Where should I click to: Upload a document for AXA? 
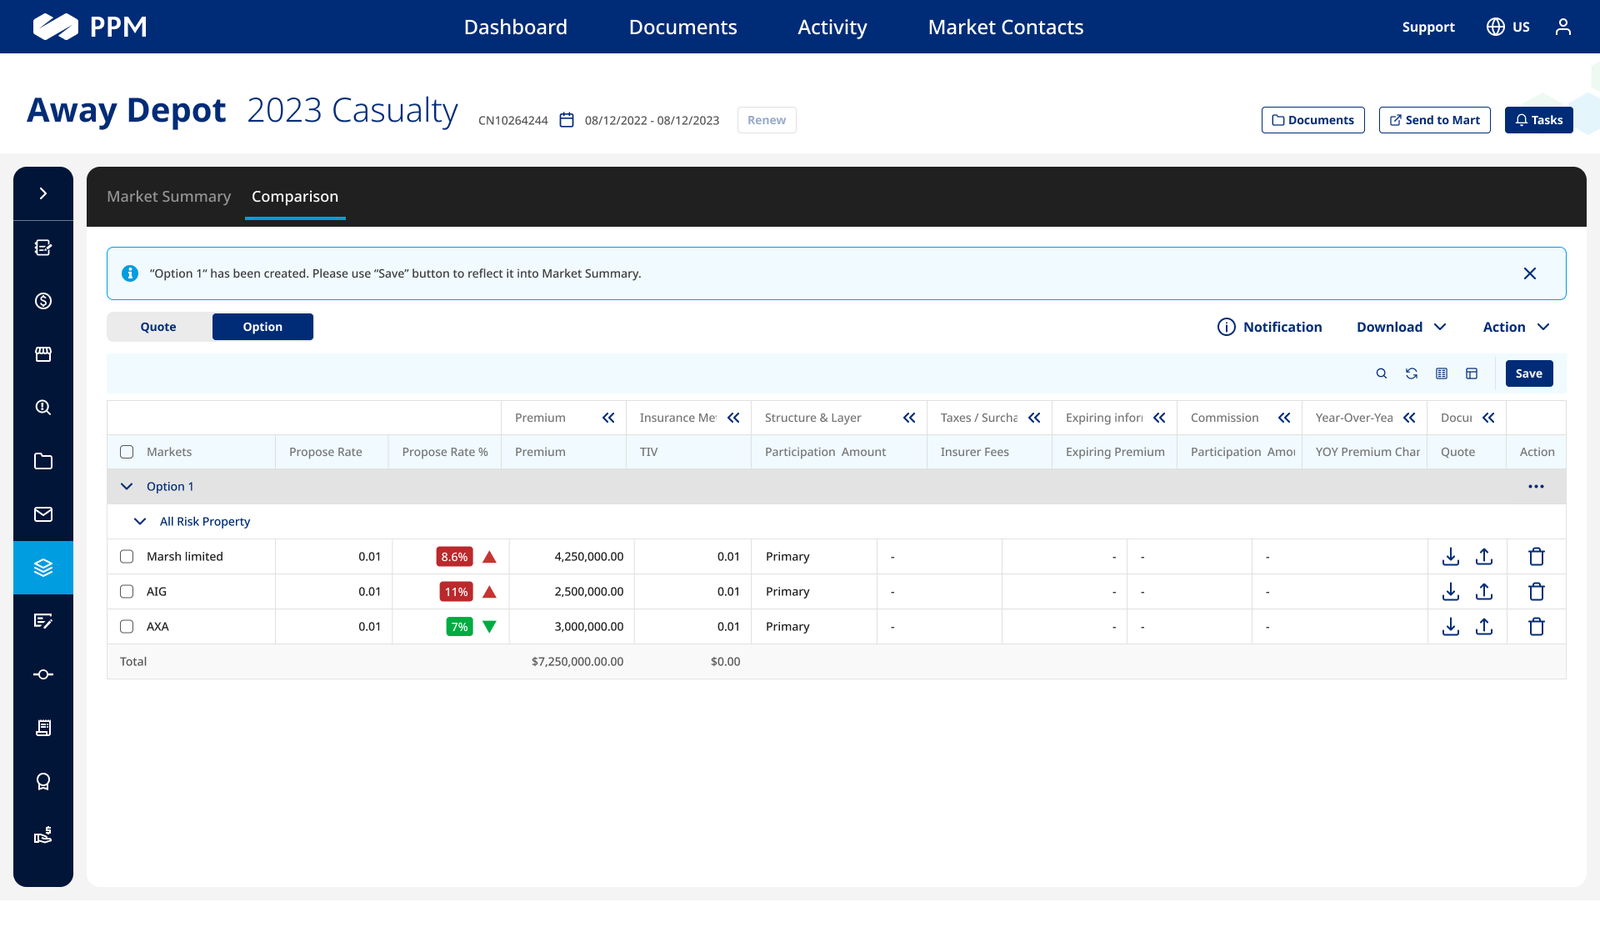(1484, 627)
